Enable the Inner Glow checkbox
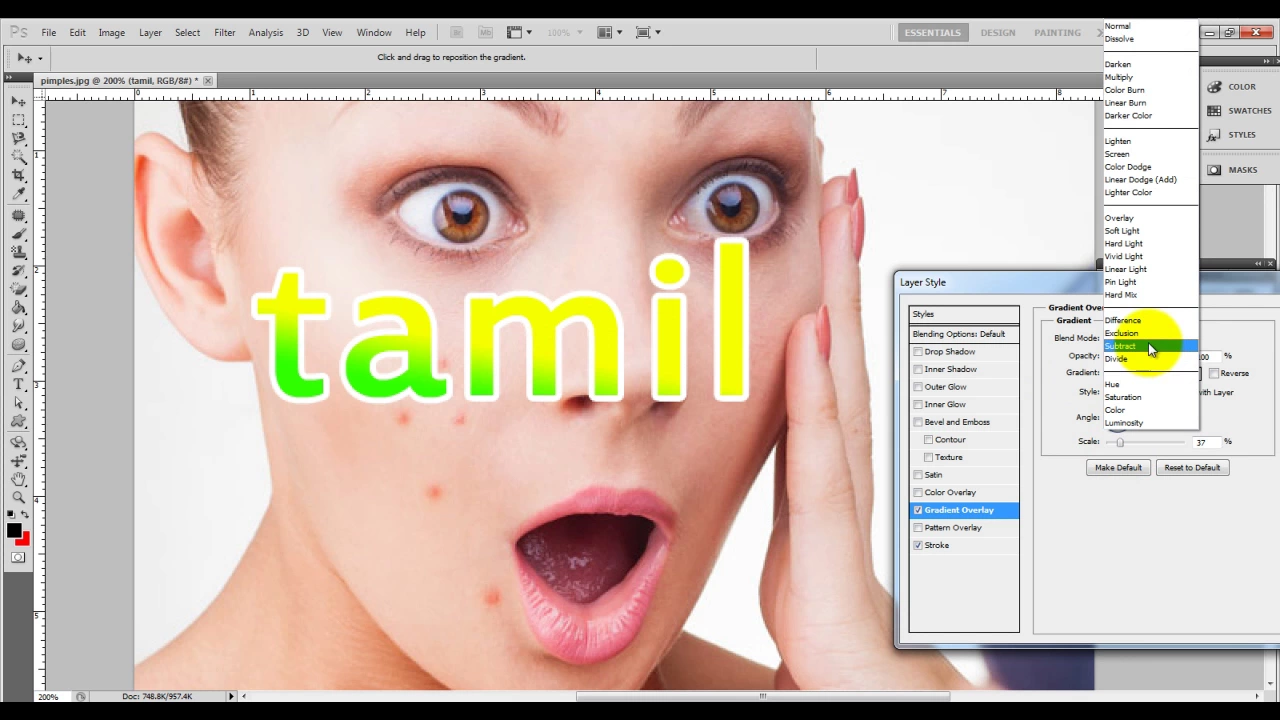Viewport: 1280px width, 720px height. pos(918,404)
